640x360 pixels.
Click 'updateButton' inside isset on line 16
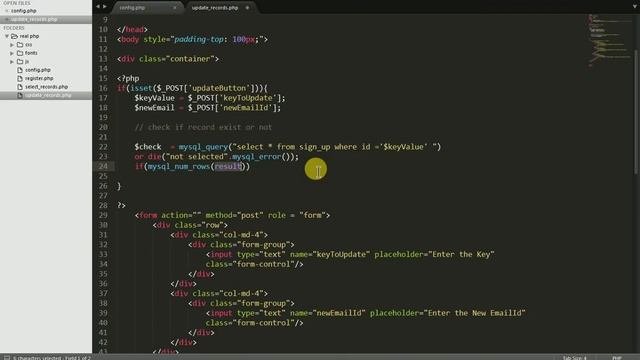coord(219,88)
